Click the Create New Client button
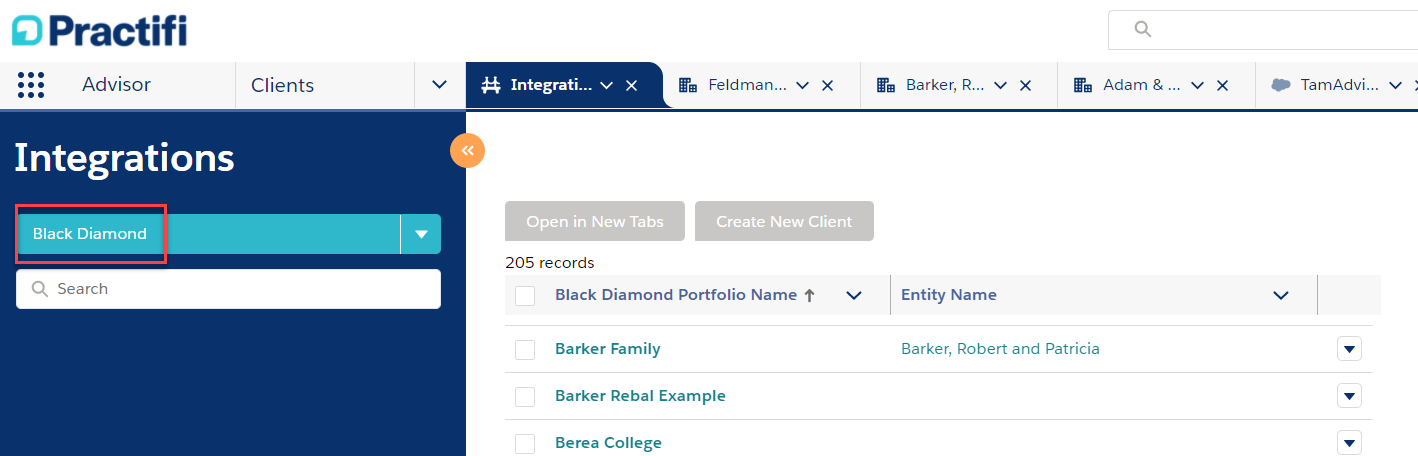The image size is (1418, 456). click(784, 221)
